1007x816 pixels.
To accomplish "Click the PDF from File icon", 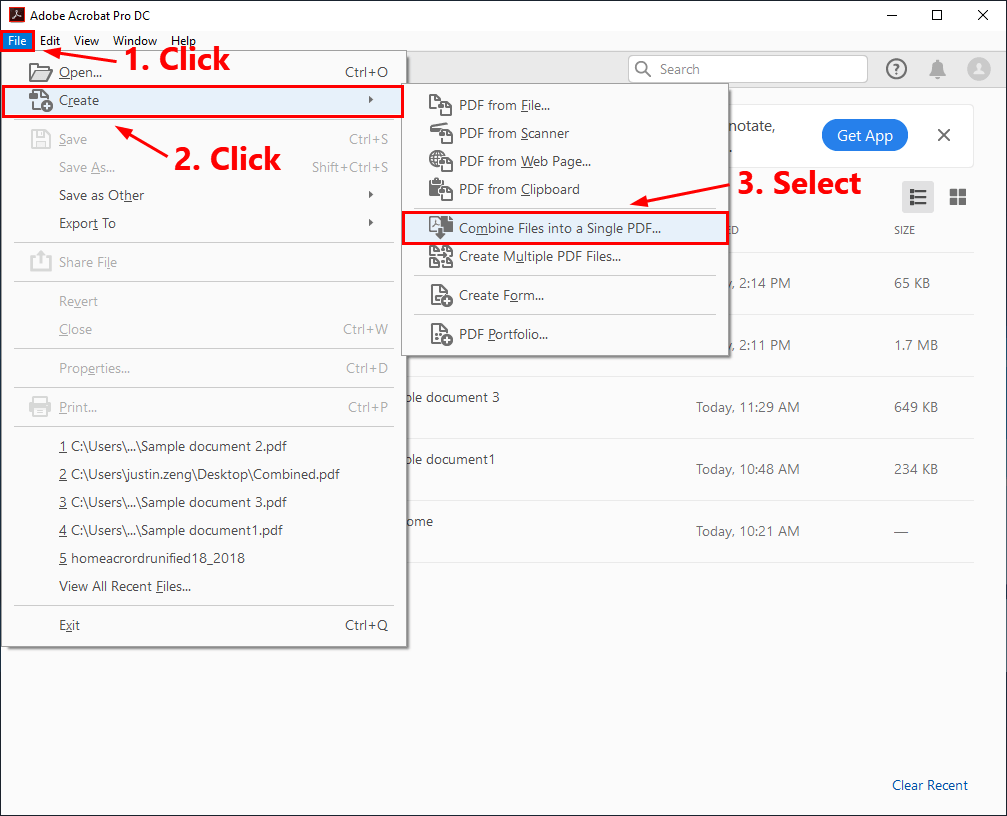I will click(441, 105).
